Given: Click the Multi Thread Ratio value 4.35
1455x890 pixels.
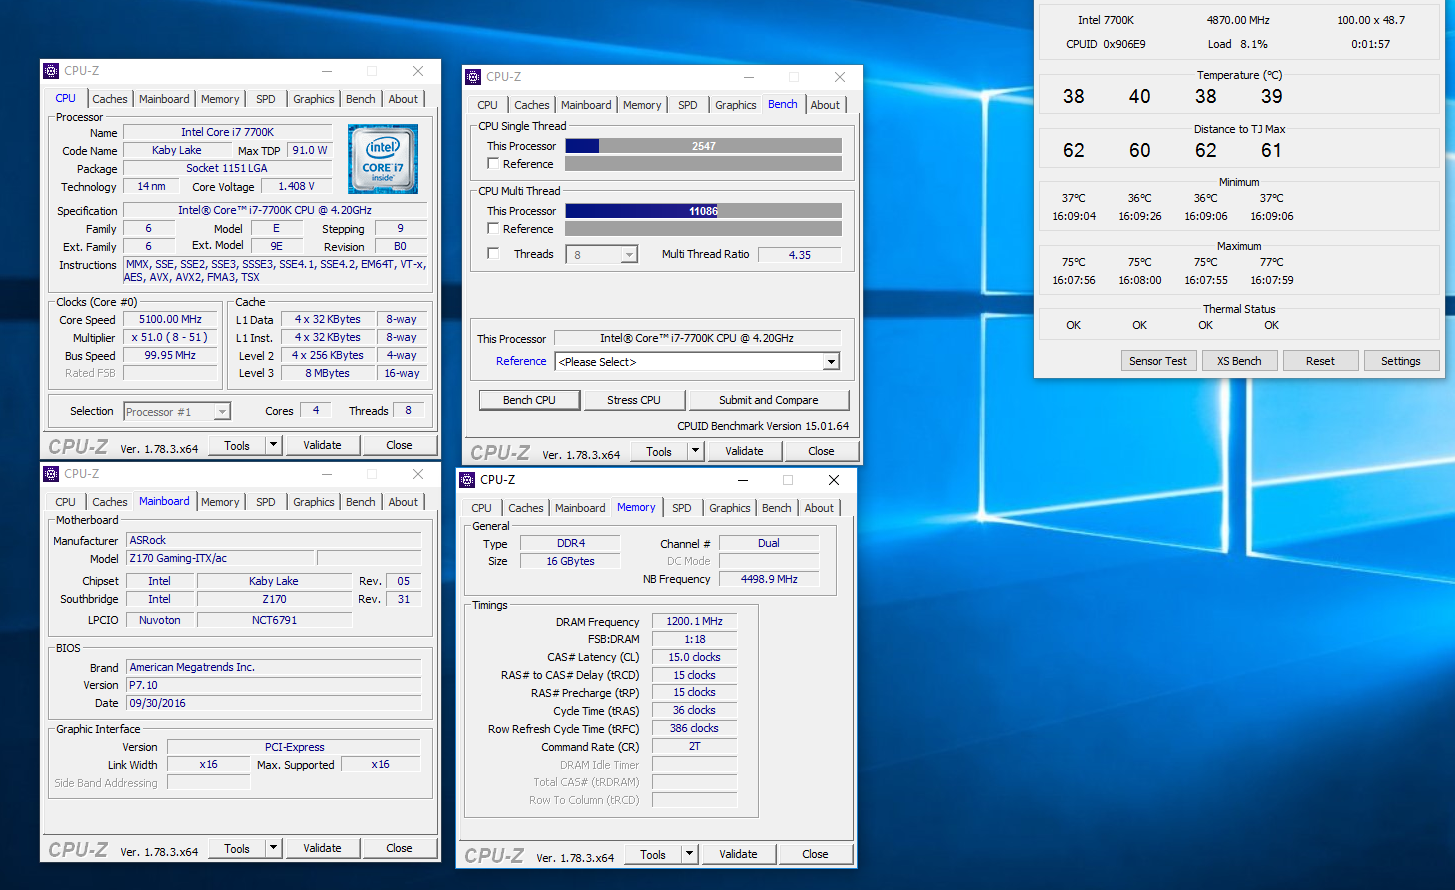Looking at the screenshot, I should click(800, 255).
